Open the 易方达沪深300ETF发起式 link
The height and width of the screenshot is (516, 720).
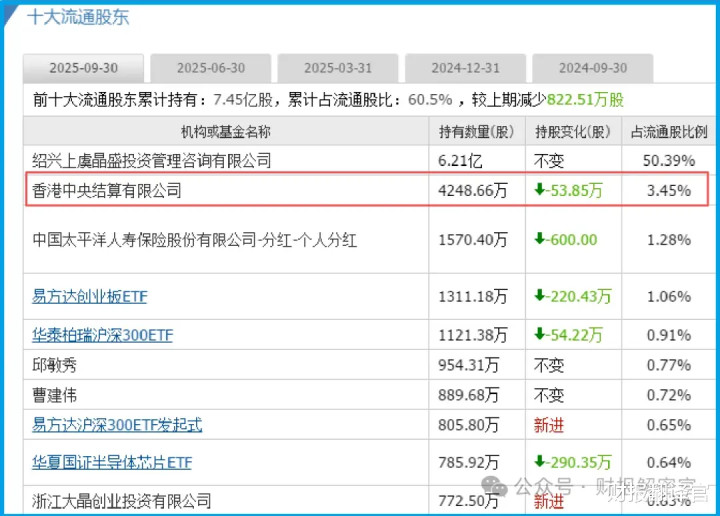point(117,425)
